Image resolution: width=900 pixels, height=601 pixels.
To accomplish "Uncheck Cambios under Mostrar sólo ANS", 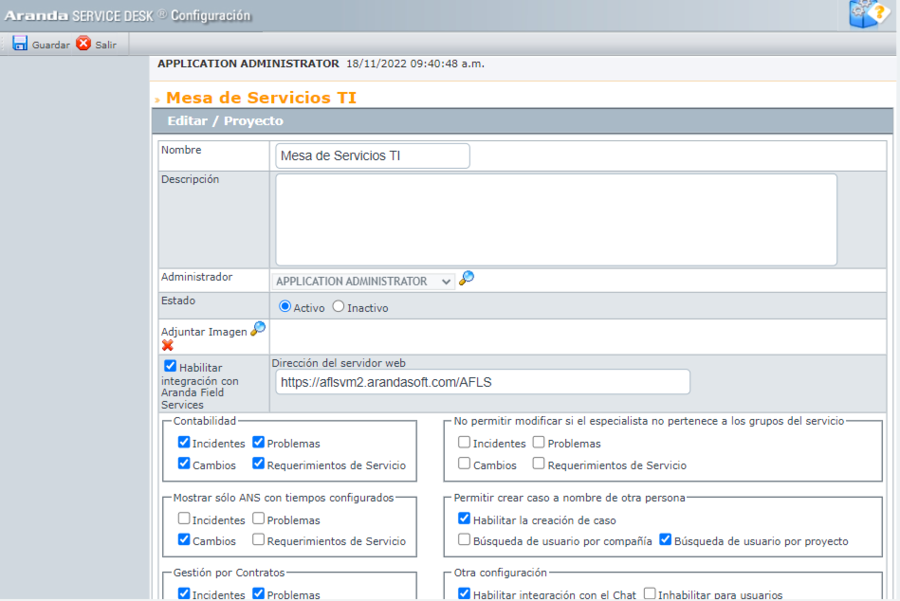I will point(184,539).
